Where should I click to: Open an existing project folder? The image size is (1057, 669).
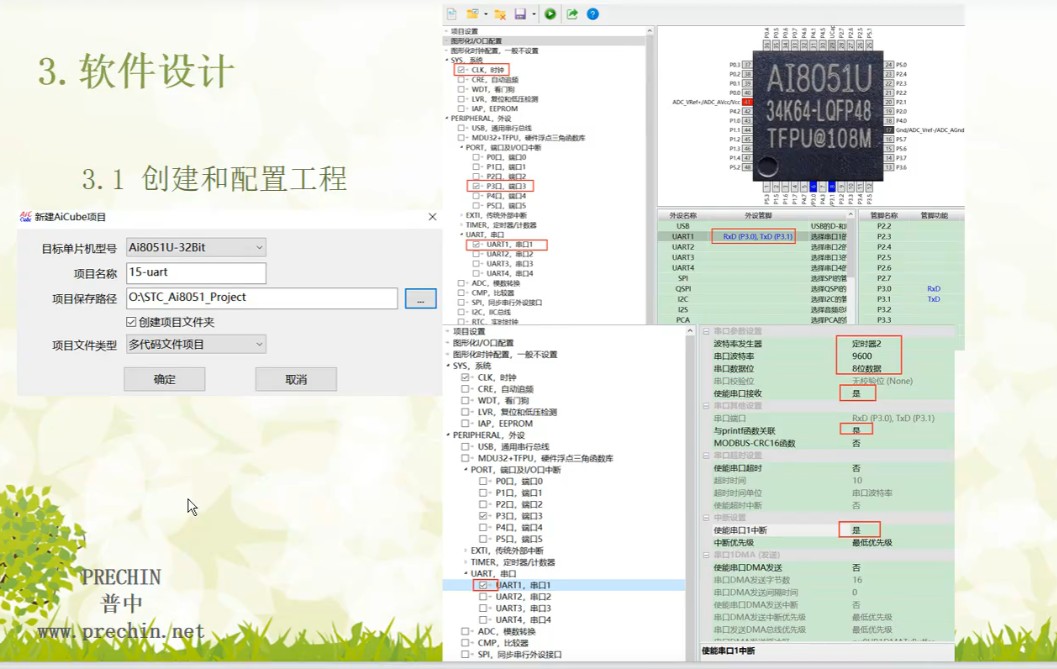[471, 14]
